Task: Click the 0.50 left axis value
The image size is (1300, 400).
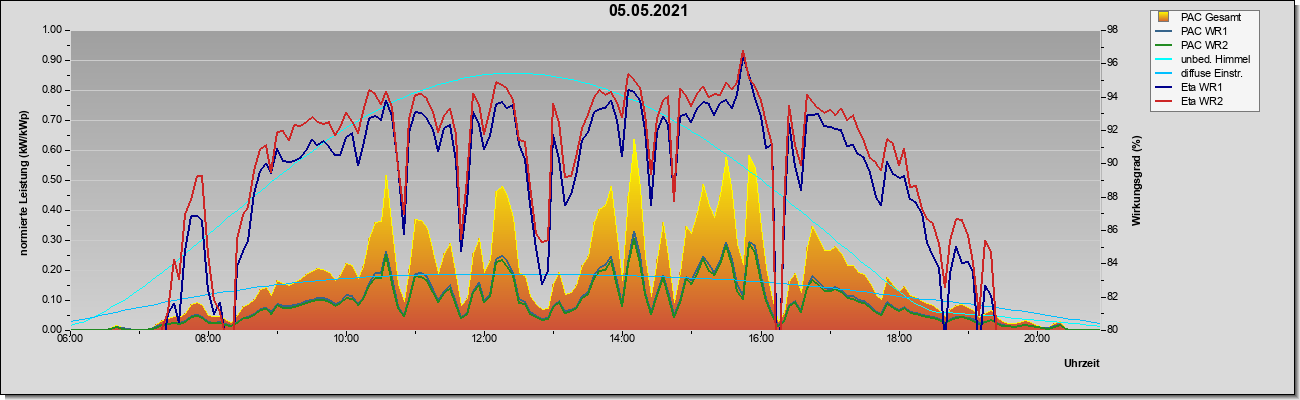Action: (x=52, y=180)
